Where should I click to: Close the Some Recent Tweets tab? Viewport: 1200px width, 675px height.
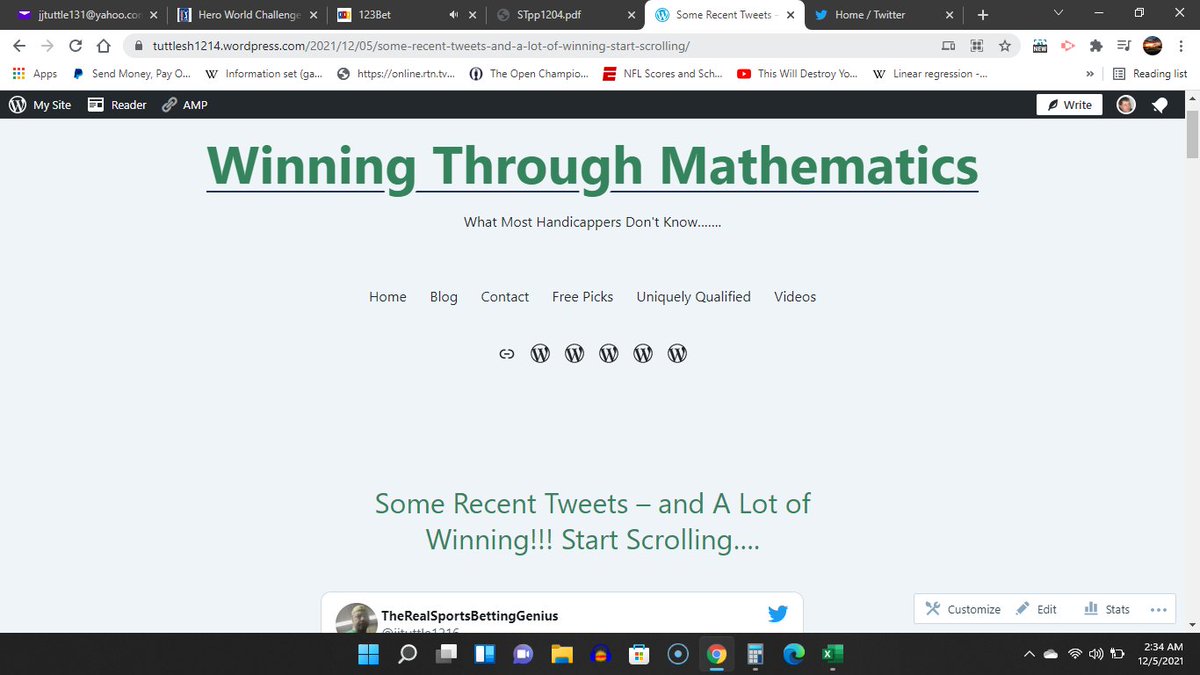point(790,15)
